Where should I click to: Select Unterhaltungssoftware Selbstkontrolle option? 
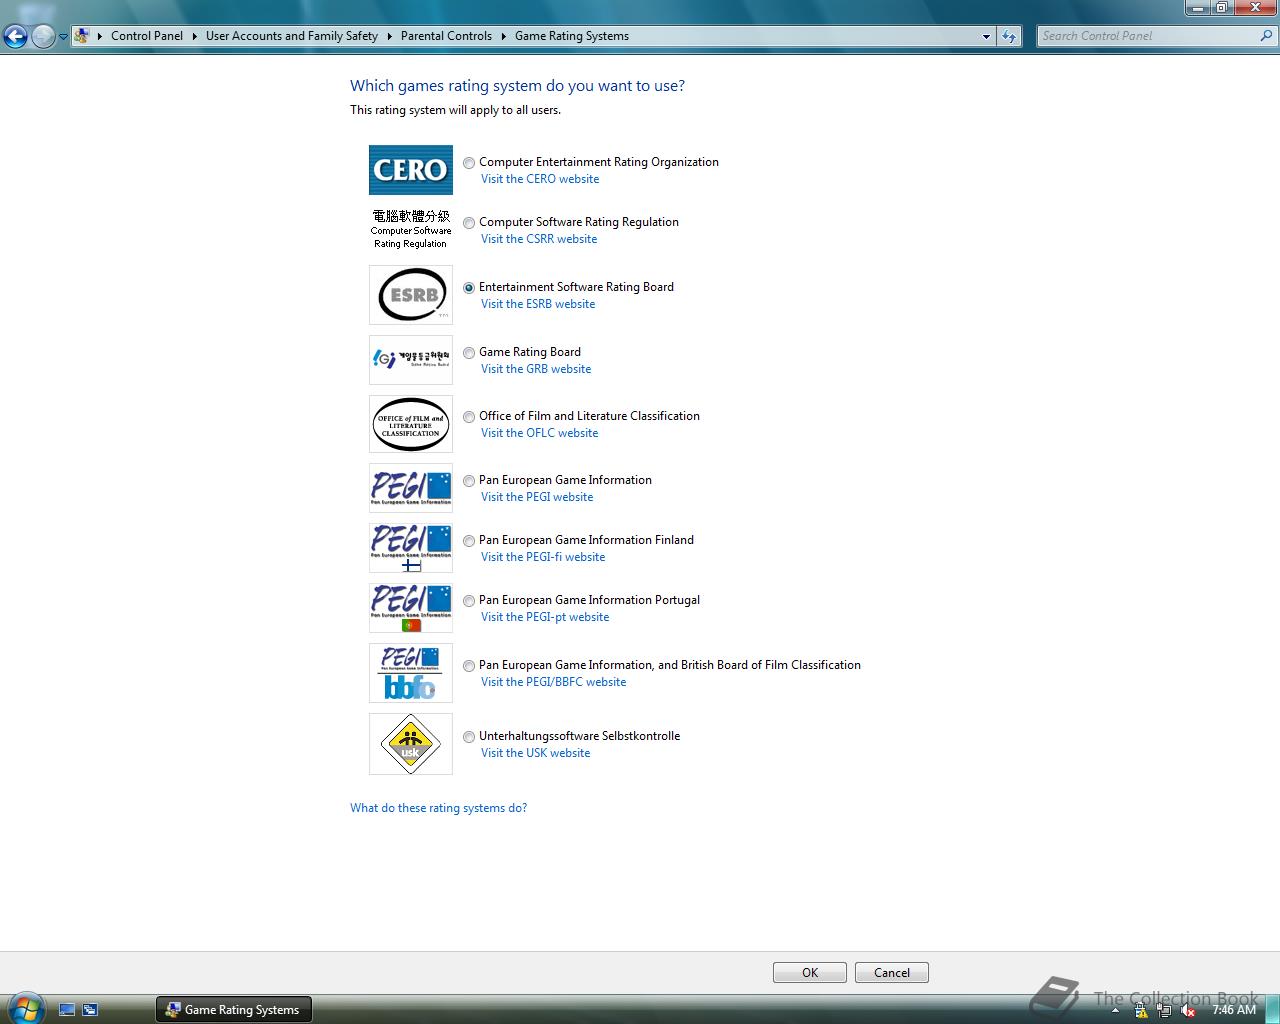[469, 737]
